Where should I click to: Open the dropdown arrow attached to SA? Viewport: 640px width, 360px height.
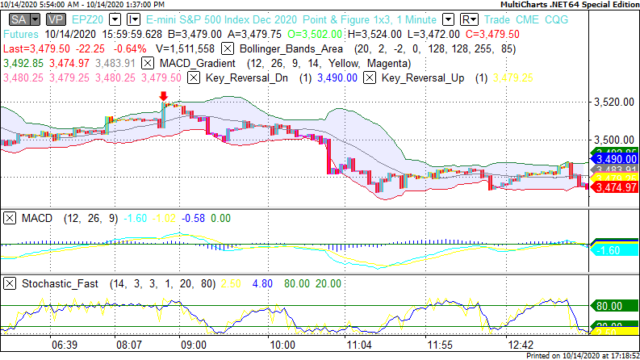tap(35, 20)
